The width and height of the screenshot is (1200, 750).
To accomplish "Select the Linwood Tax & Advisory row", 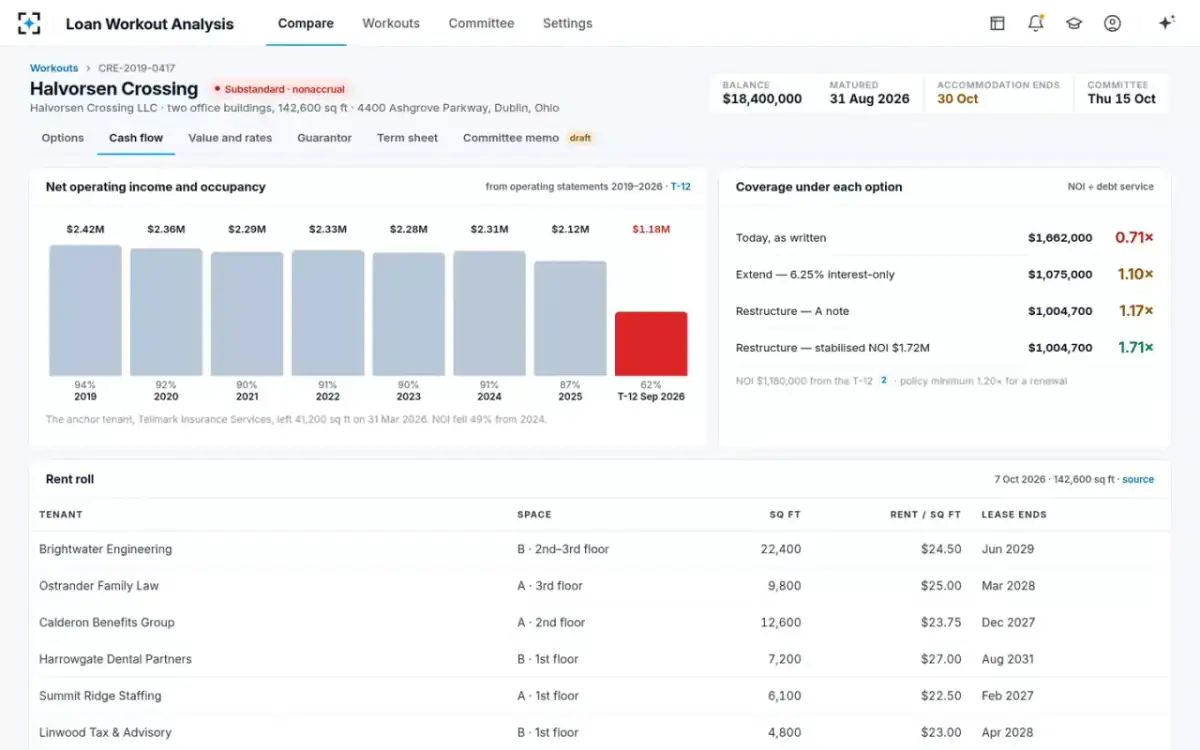I will [x=600, y=732].
